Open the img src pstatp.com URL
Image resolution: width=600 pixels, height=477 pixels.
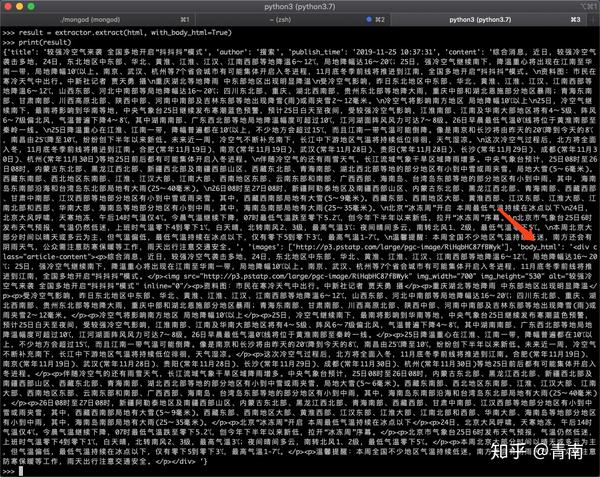[x=308, y=276]
